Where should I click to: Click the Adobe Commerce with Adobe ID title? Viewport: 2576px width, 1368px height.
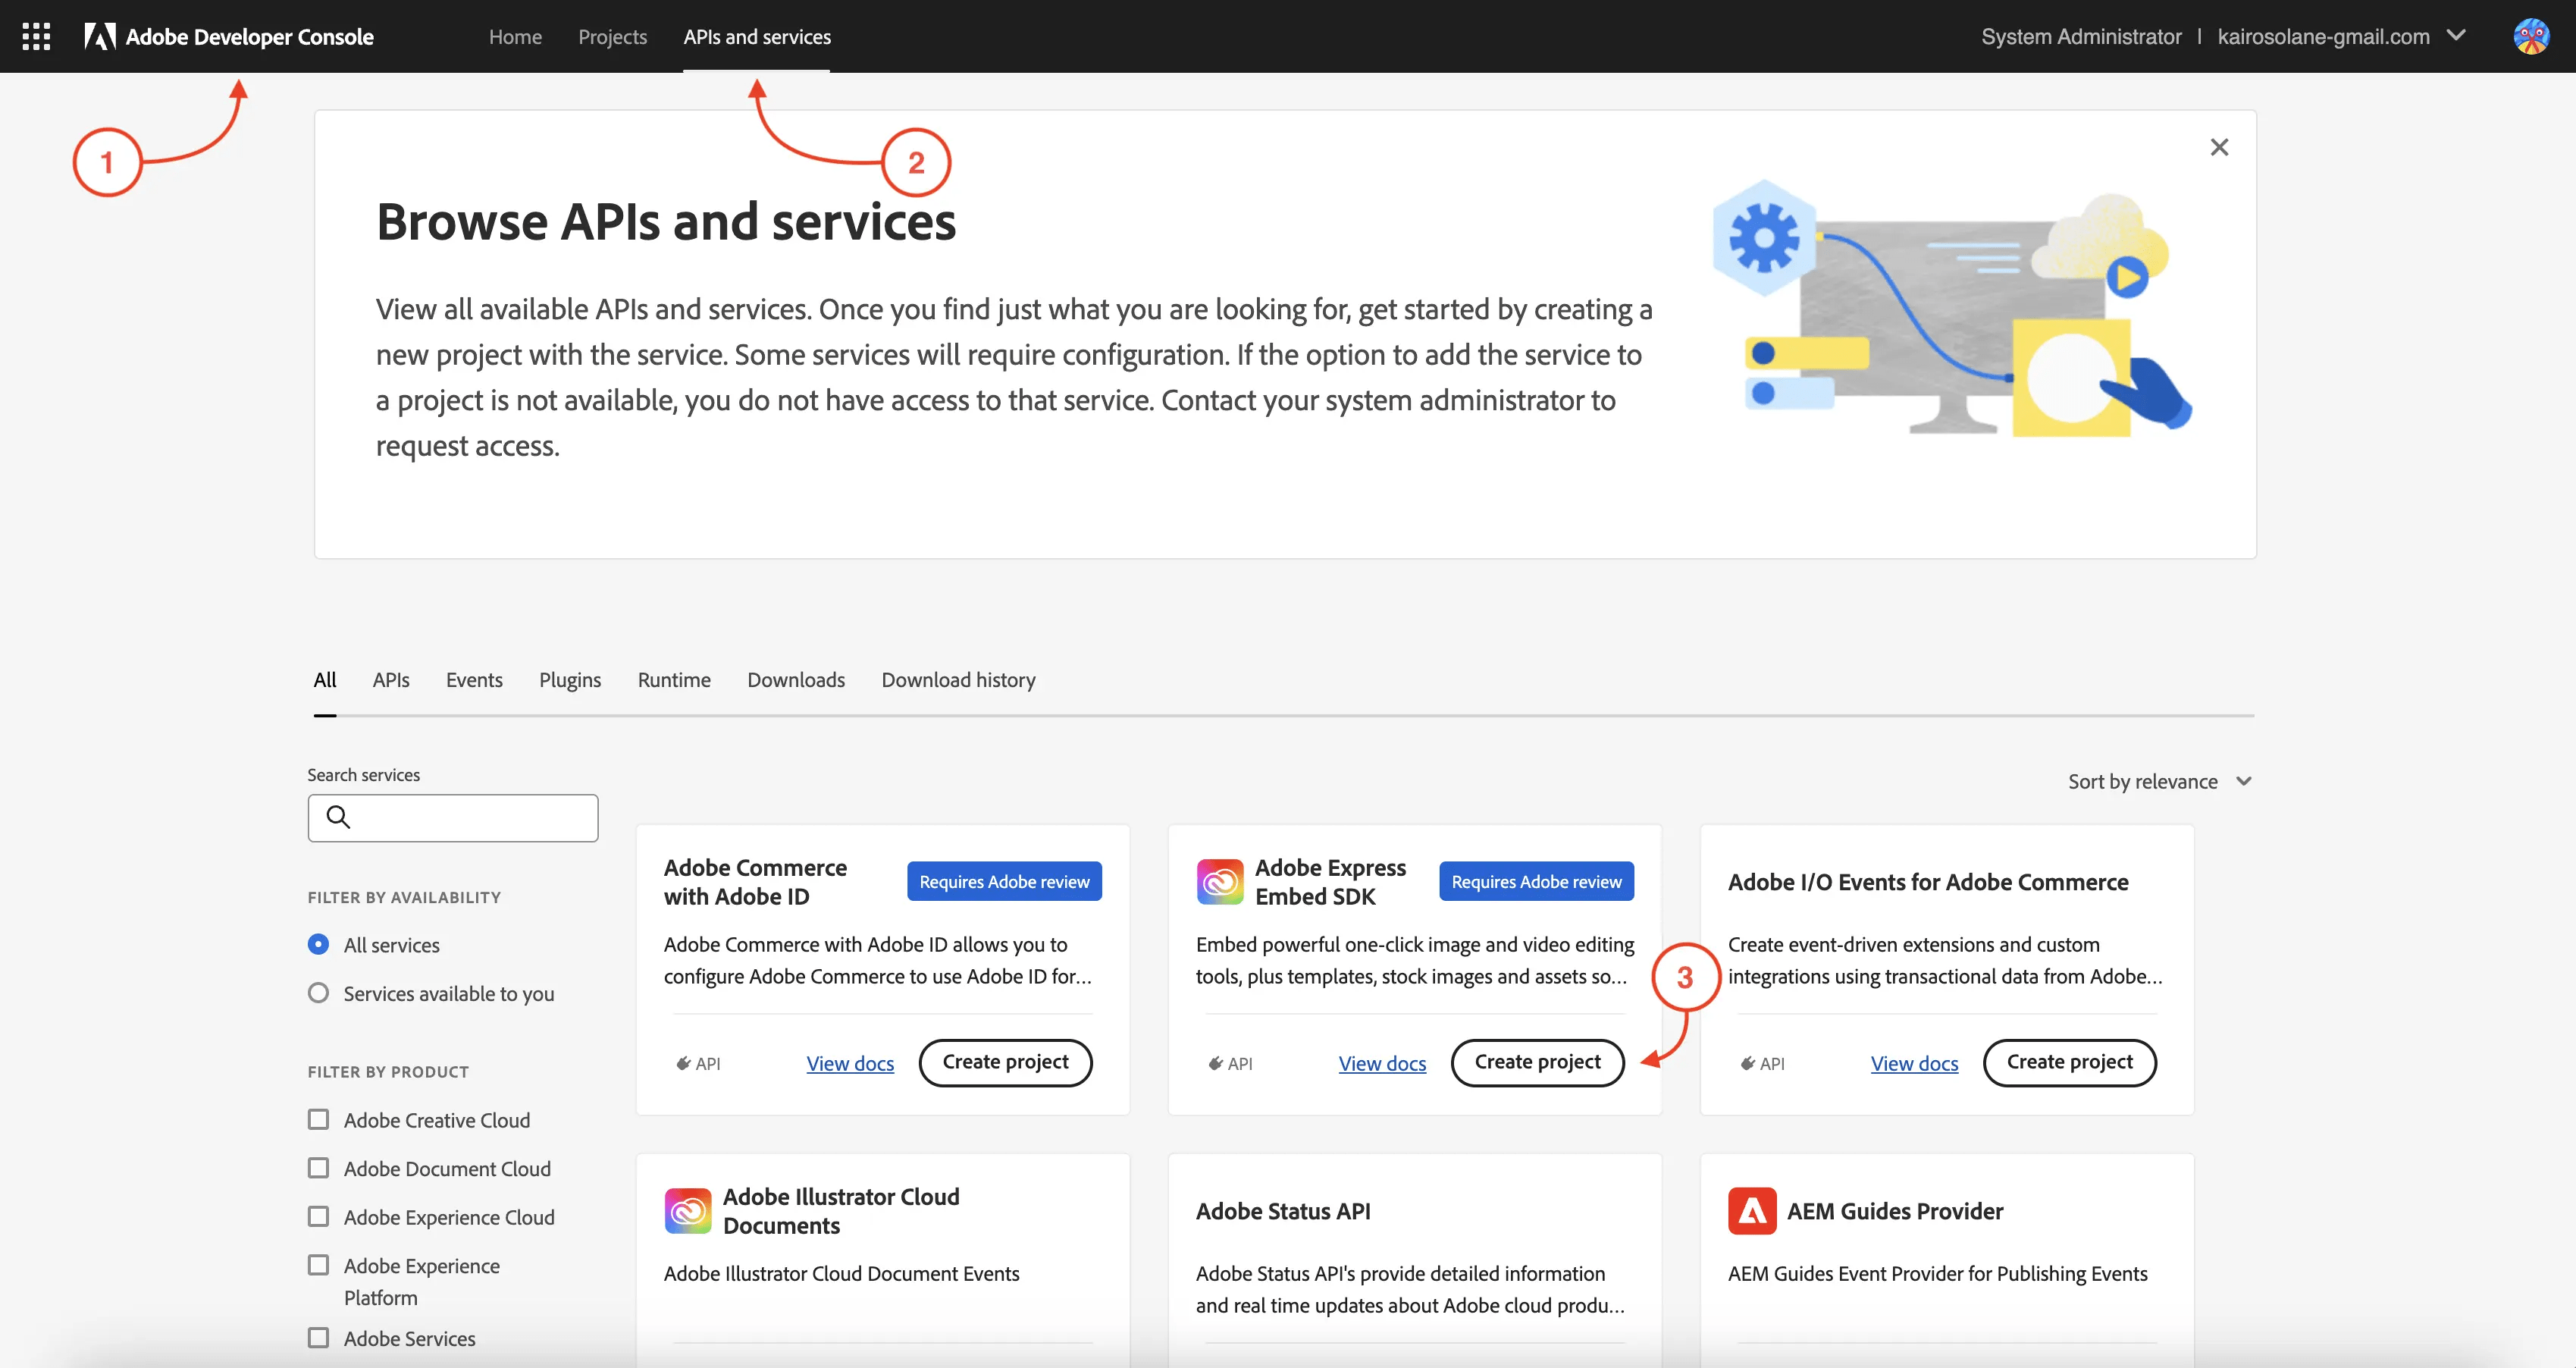(755, 882)
